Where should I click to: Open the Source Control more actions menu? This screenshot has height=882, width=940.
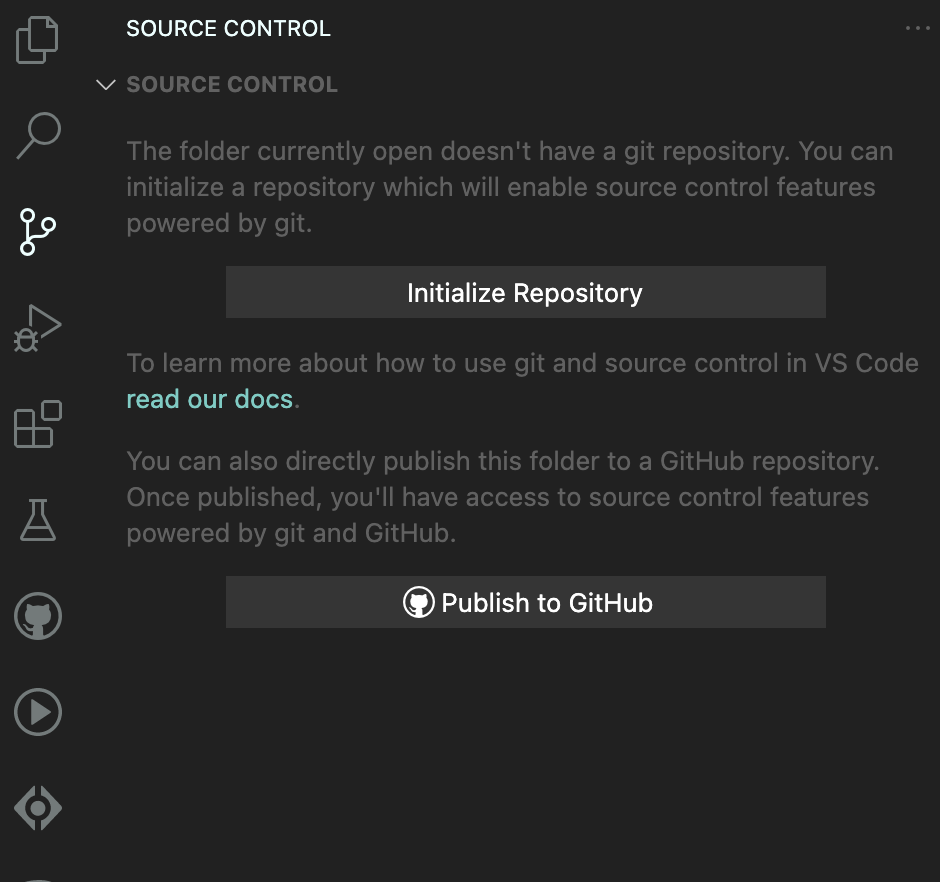(917, 28)
